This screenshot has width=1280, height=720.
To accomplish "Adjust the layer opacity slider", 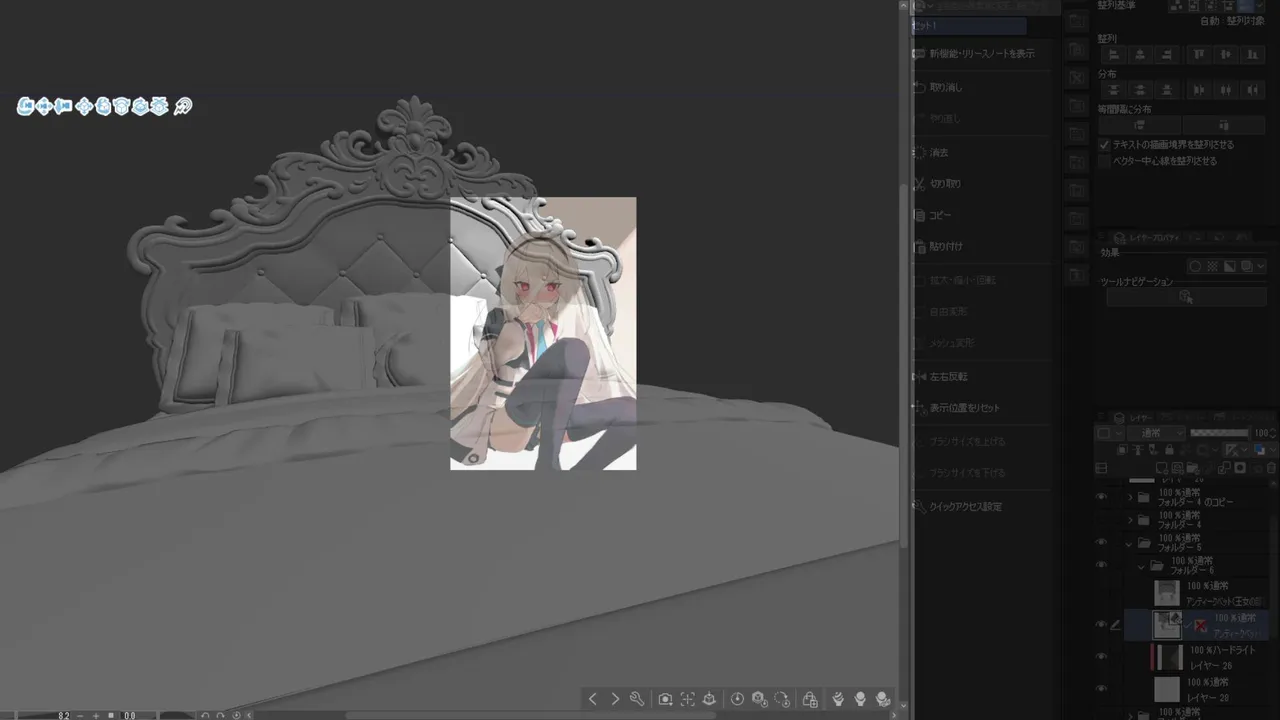I will [x=1220, y=433].
